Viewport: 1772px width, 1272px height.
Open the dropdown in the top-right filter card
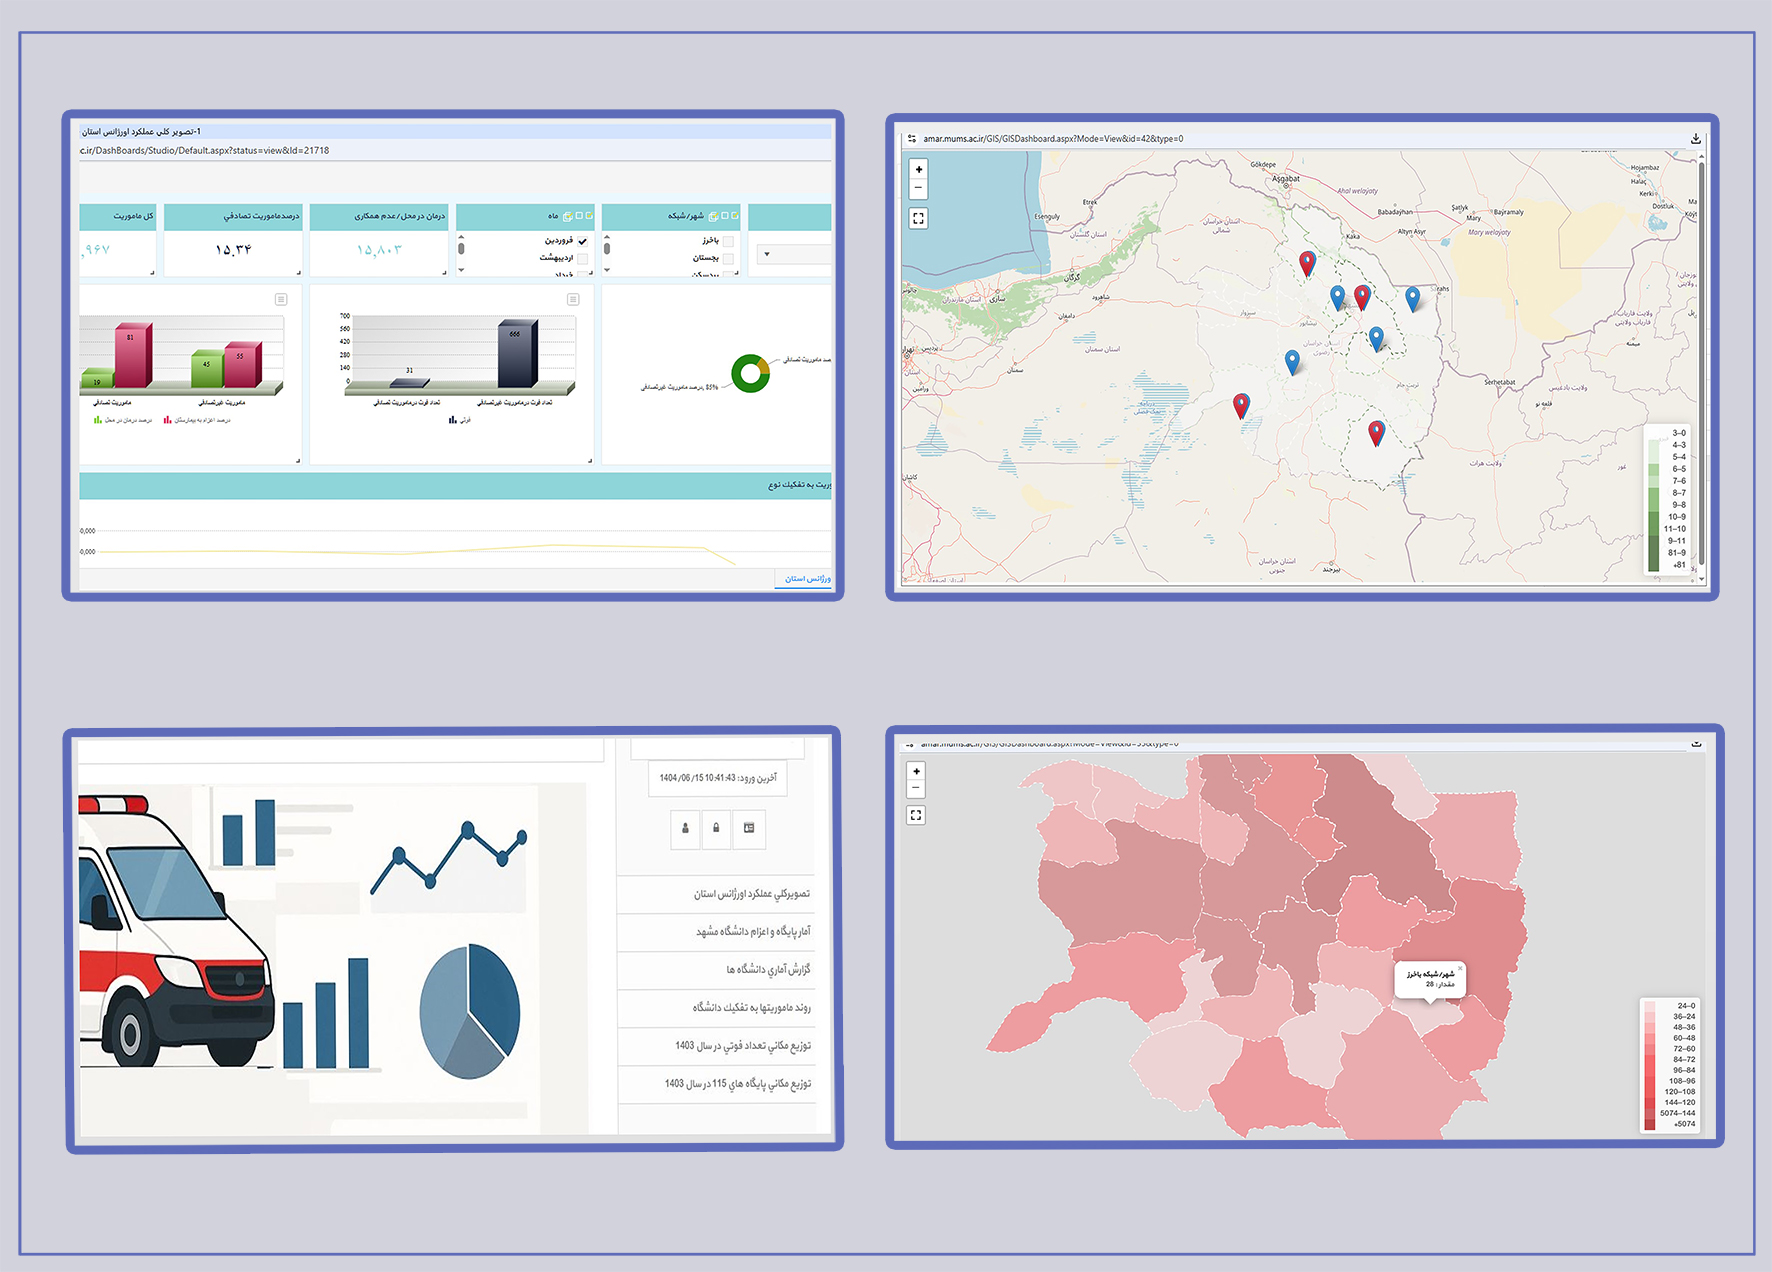[767, 254]
